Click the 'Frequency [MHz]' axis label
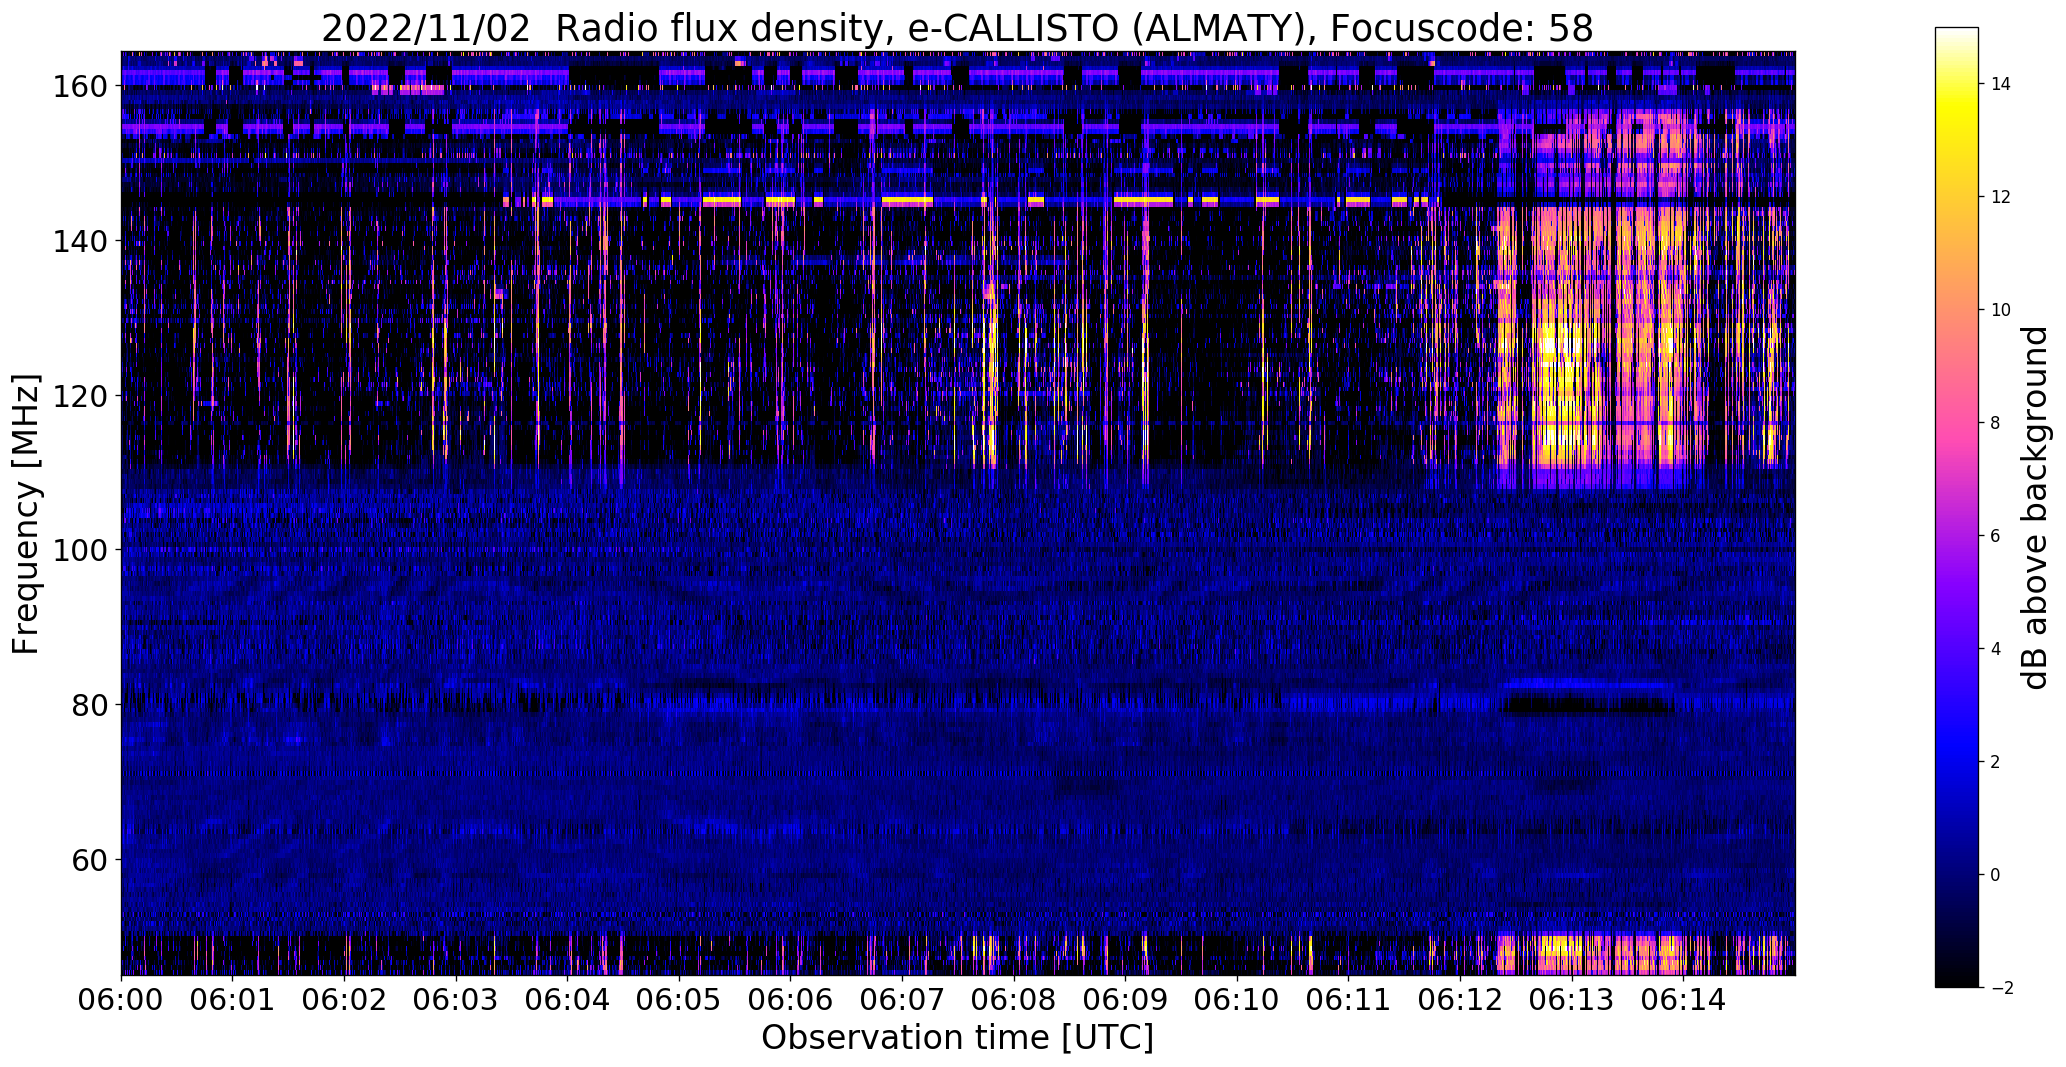 (x=26, y=514)
